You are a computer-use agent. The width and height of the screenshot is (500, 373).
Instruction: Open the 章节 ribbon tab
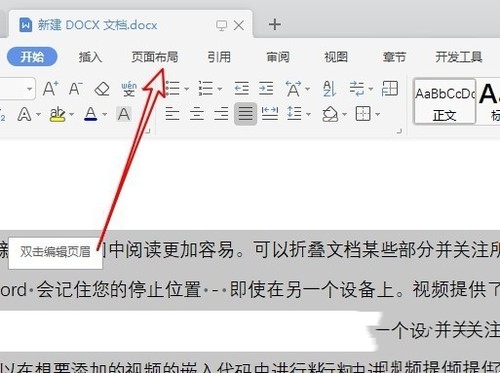[394, 57]
